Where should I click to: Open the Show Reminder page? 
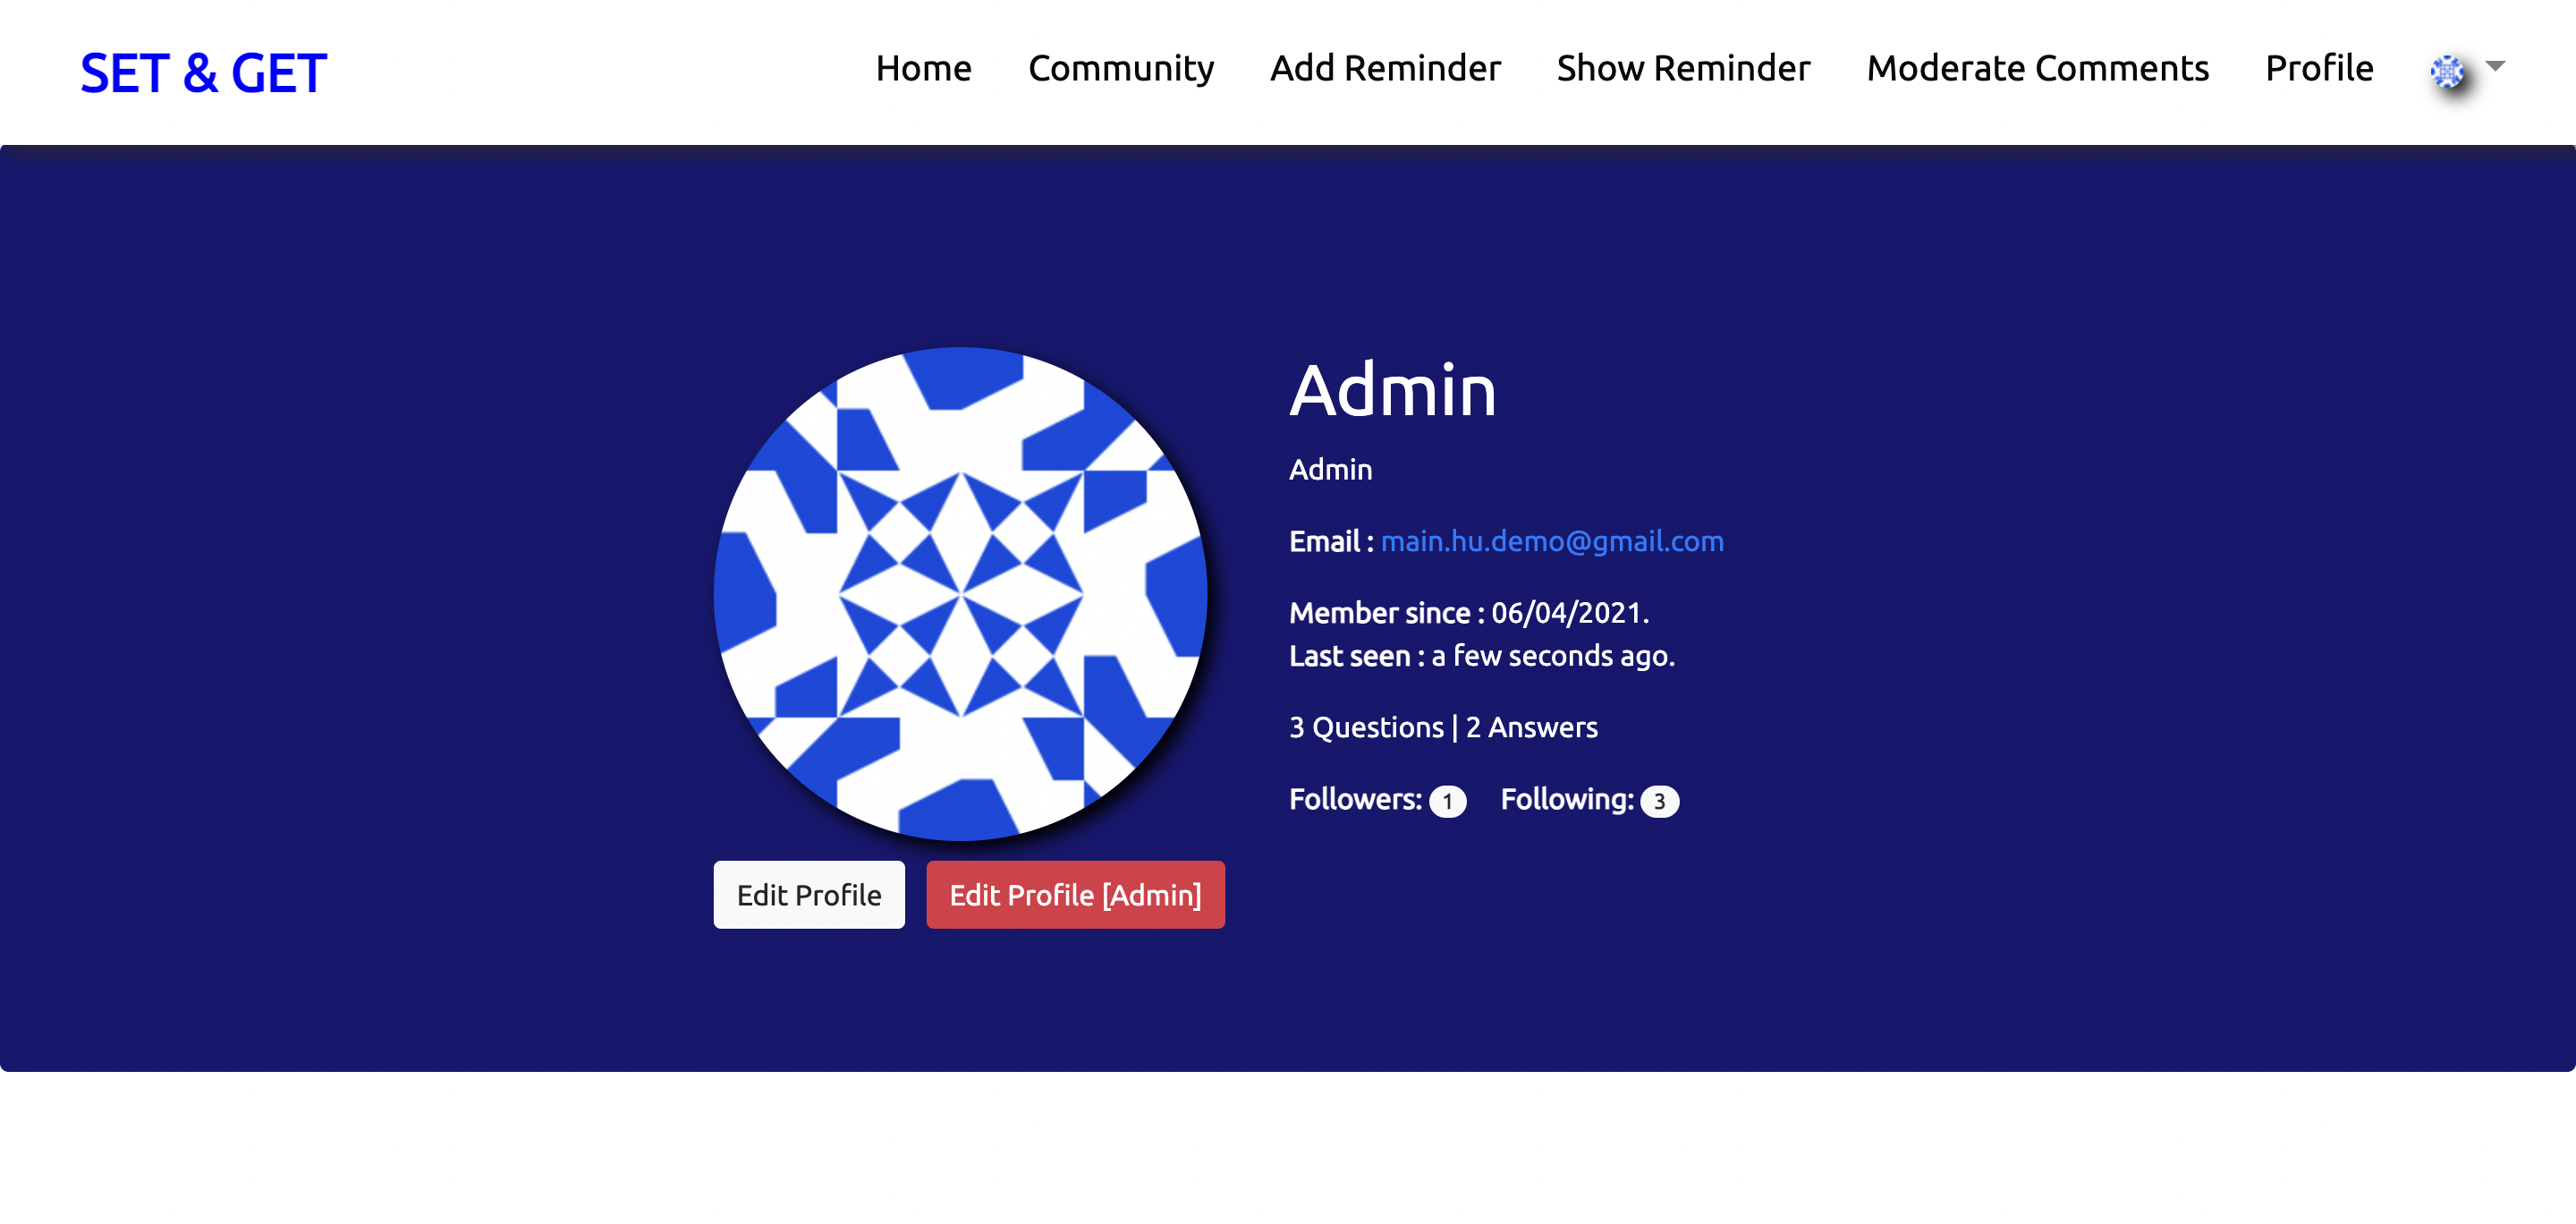coord(1683,68)
